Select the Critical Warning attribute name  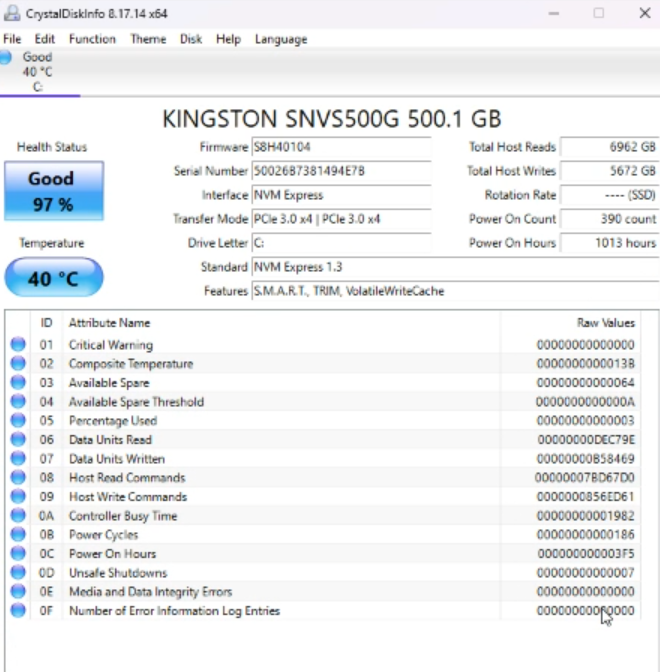click(x=111, y=345)
